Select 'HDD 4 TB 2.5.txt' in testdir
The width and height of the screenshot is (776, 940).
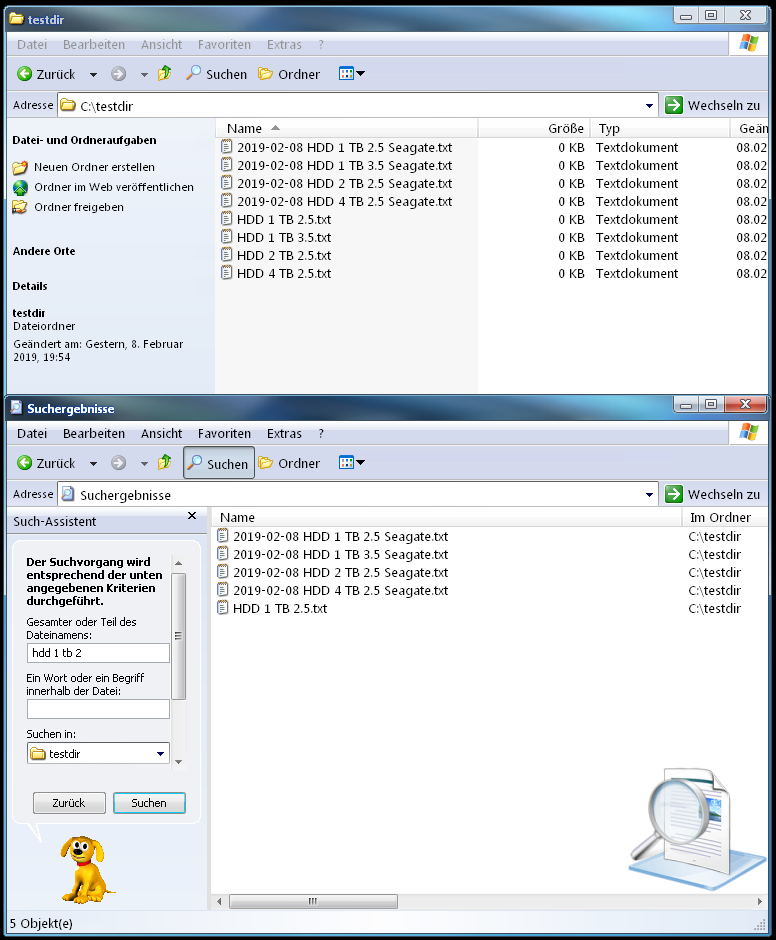pyautogui.click(x=284, y=273)
